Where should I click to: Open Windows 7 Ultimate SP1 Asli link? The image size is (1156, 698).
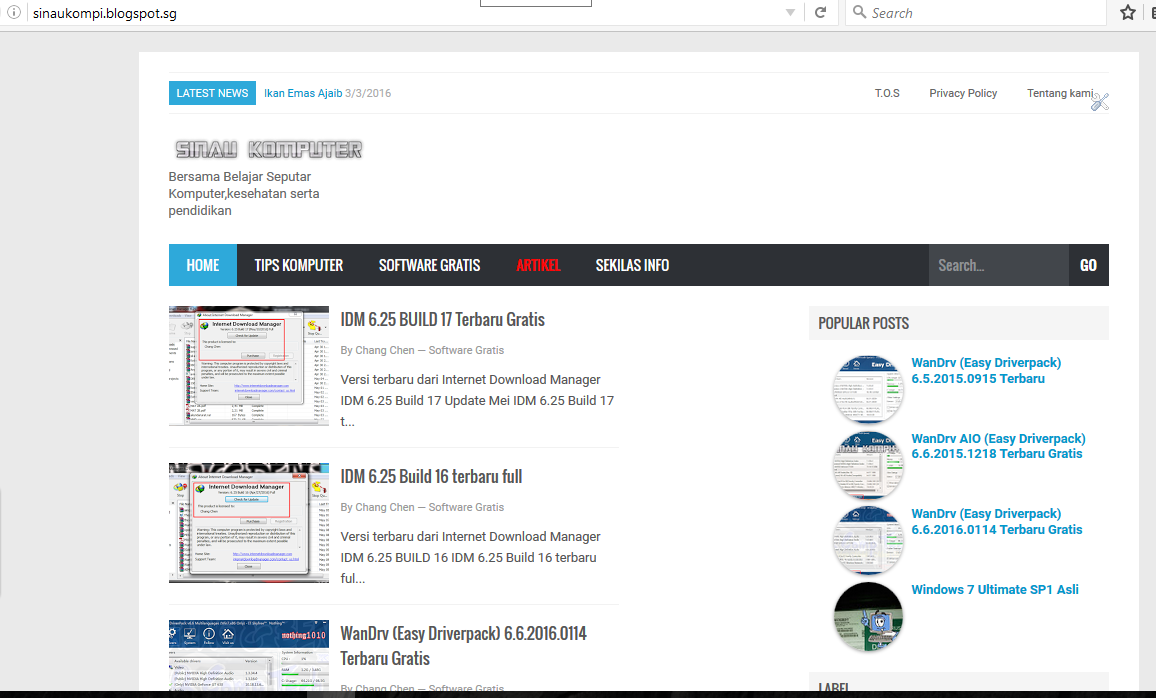point(995,590)
